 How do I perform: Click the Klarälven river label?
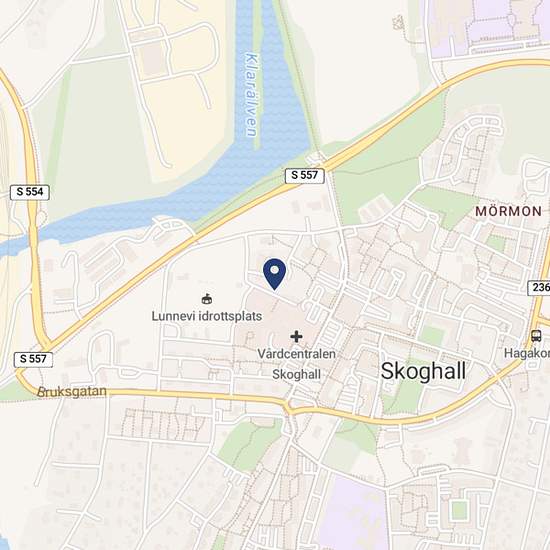pos(252,95)
